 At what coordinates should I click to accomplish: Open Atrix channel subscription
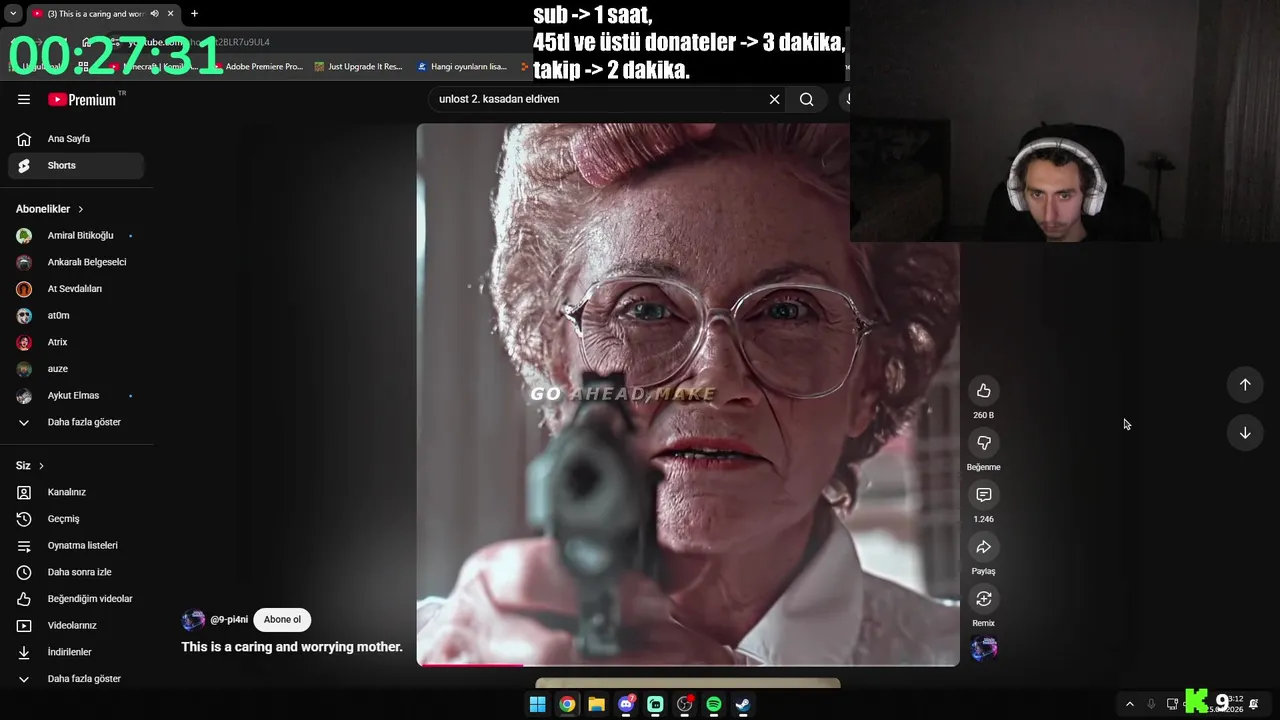click(x=76, y=342)
